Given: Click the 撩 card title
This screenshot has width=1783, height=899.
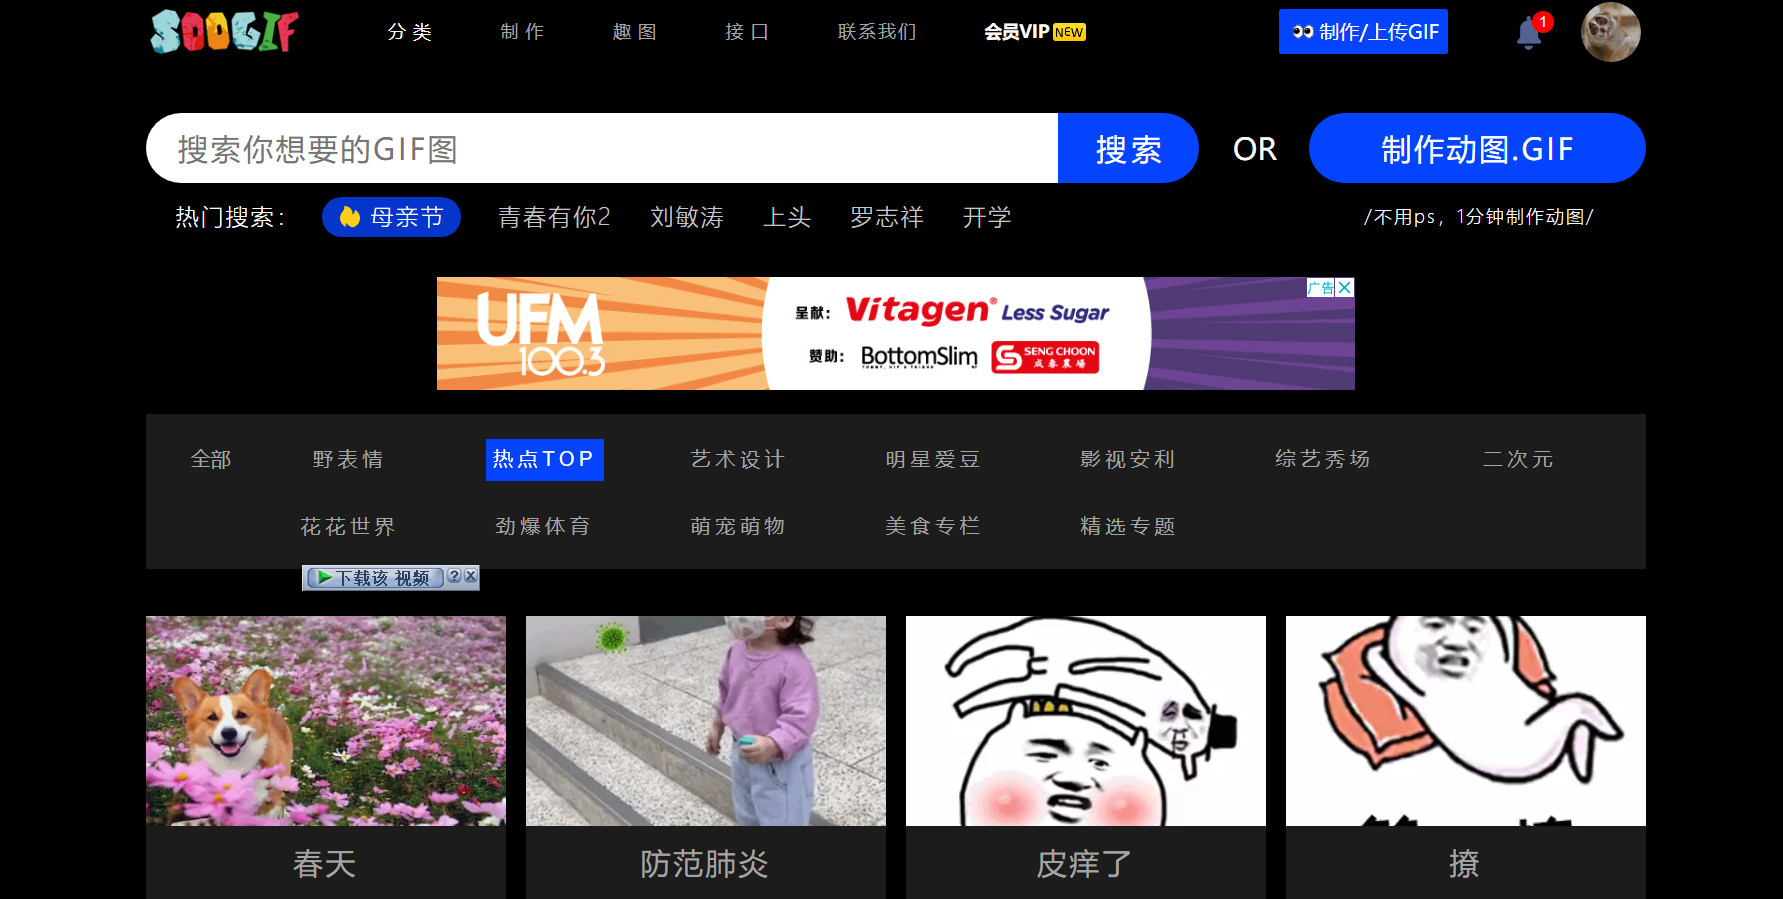Looking at the screenshot, I should (x=1465, y=864).
